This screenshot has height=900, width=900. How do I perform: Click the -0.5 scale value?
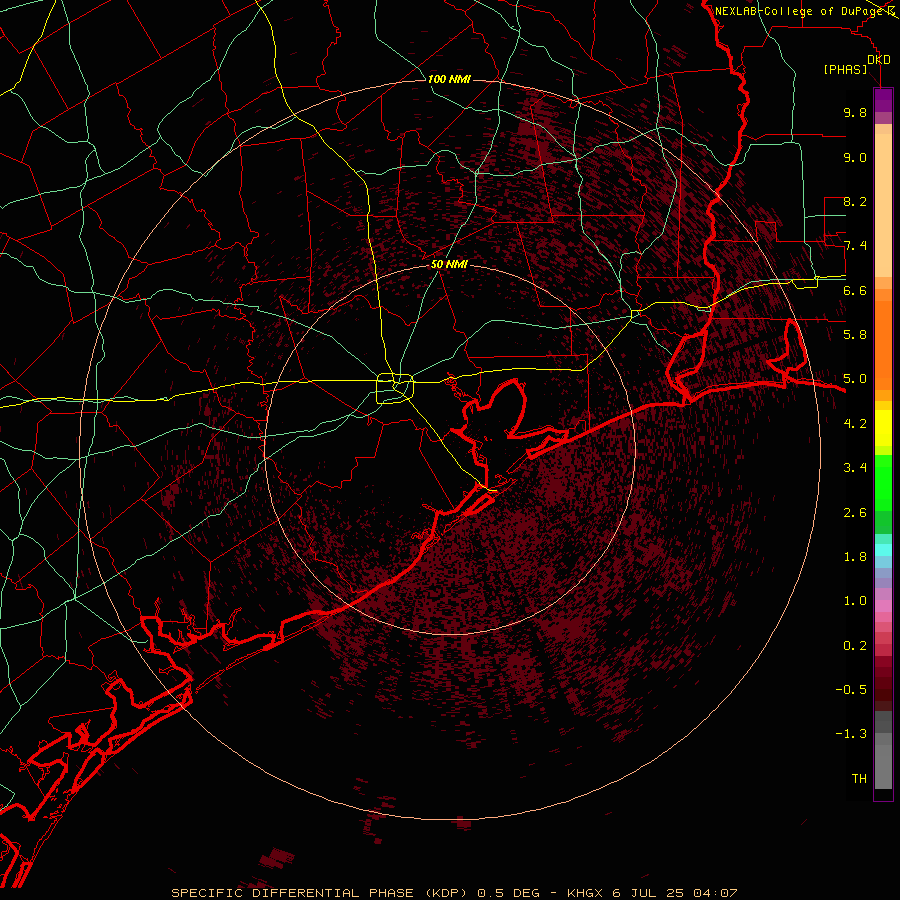(x=851, y=690)
